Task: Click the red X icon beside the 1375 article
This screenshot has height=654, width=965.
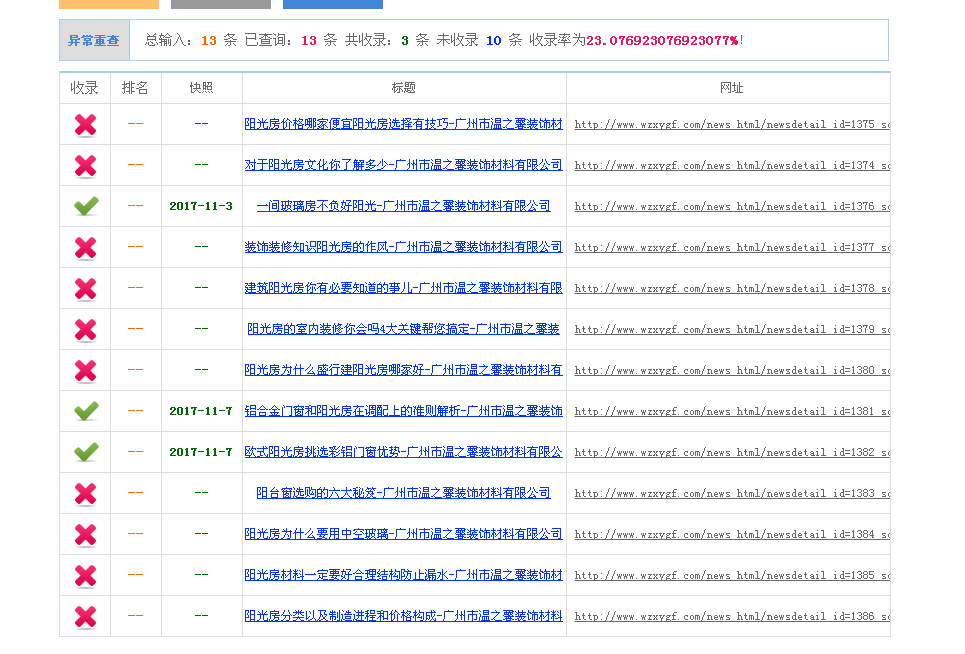Action: click(85, 125)
